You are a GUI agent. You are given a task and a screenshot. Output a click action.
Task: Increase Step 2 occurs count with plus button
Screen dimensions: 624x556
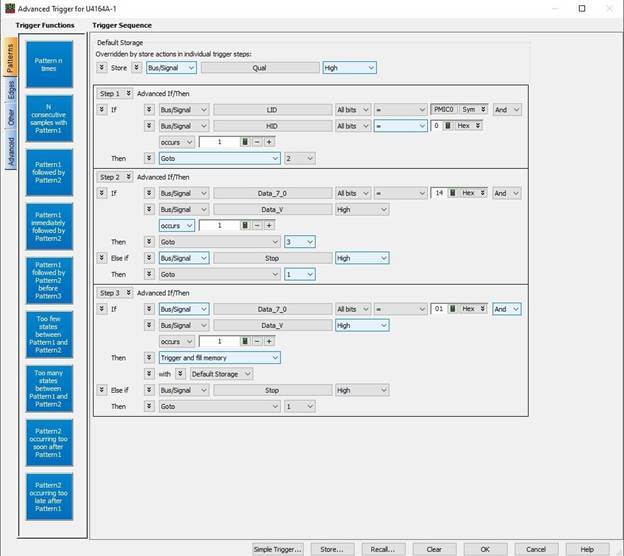coord(269,225)
